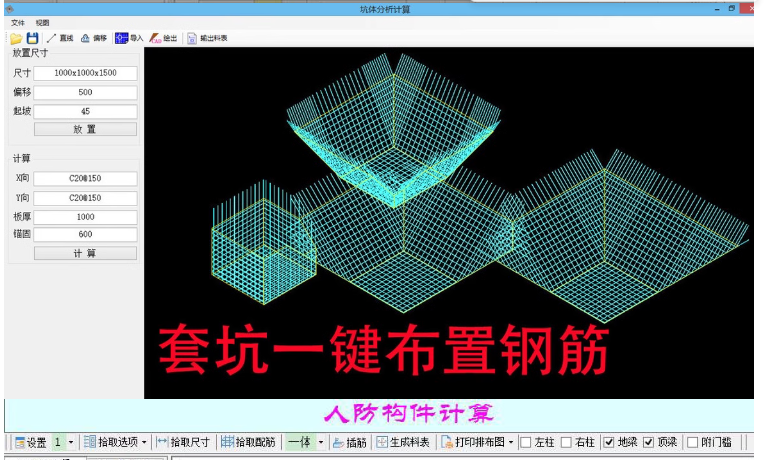Click the 板厚 input field
Screen dimensions: 765x460
tap(85, 217)
